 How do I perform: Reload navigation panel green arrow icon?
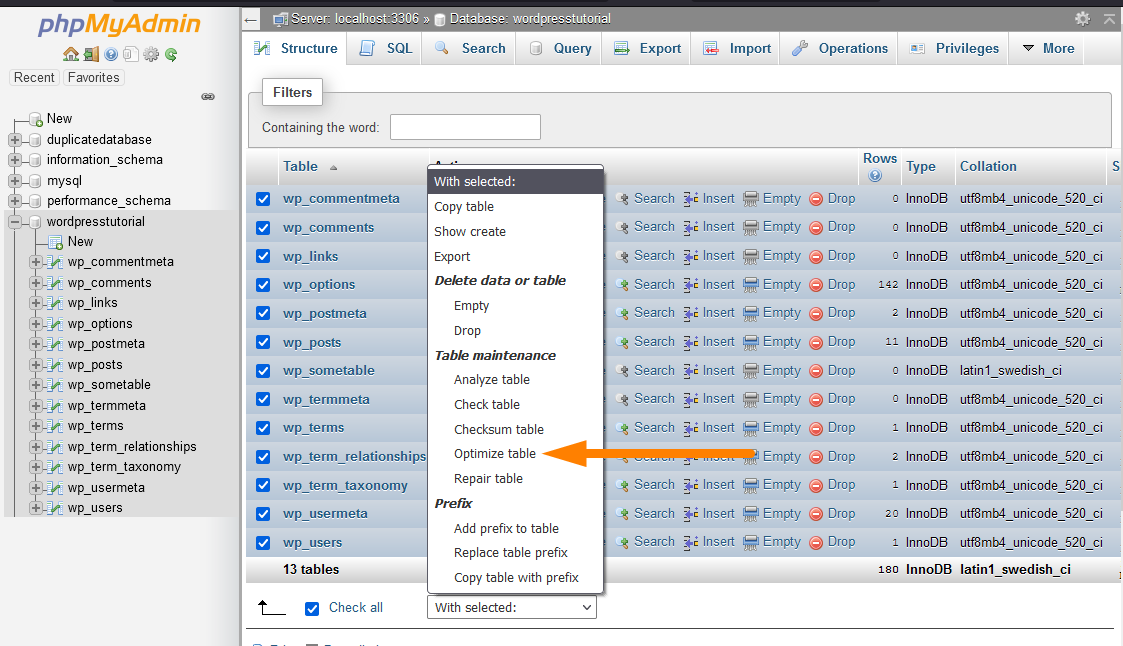(x=170, y=54)
